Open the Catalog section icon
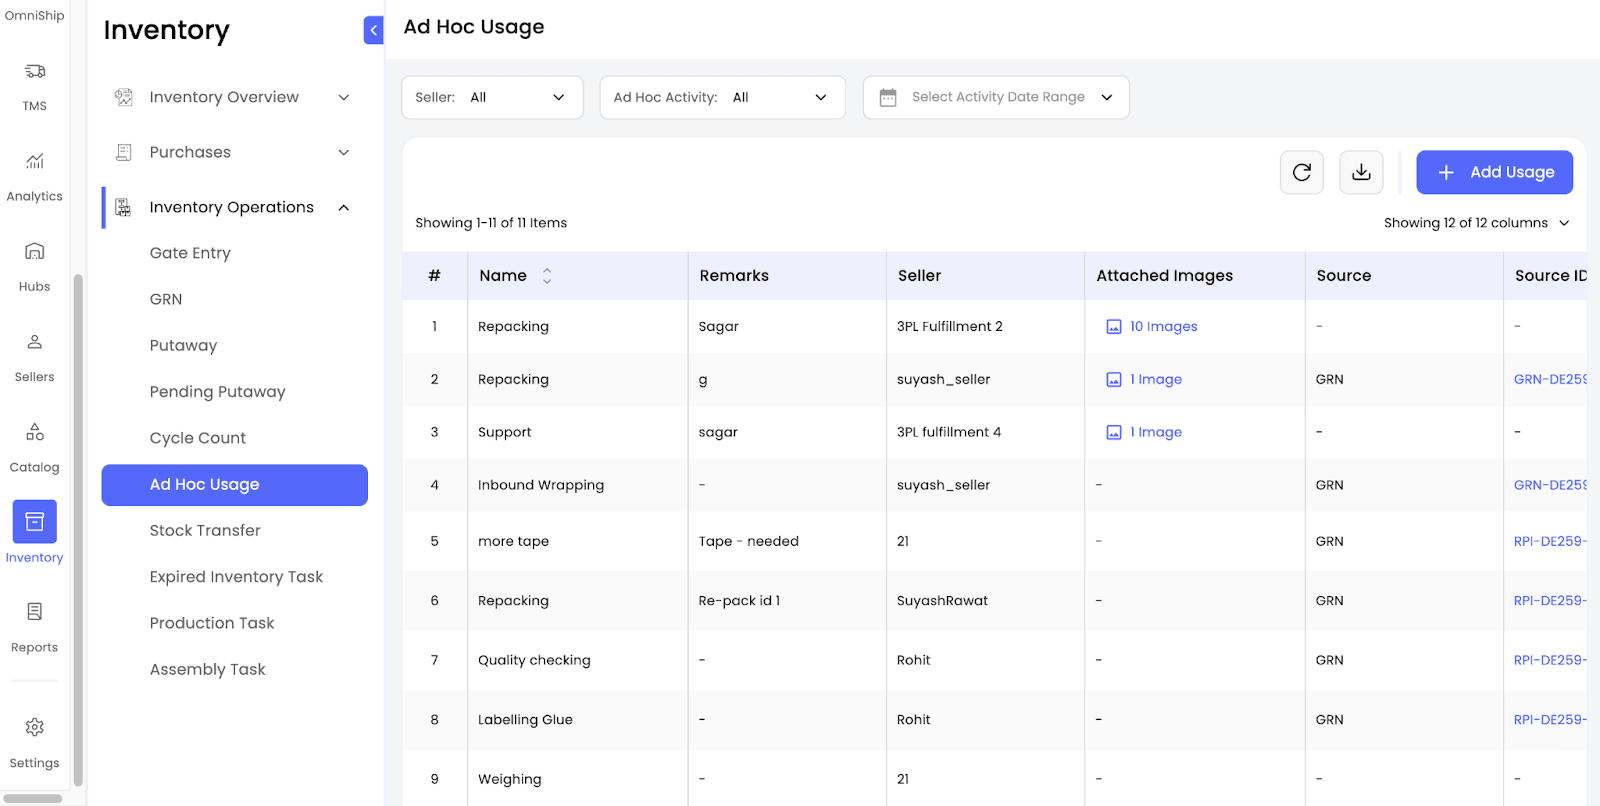Viewport: 1600px width, 806px height. point(34,433)
